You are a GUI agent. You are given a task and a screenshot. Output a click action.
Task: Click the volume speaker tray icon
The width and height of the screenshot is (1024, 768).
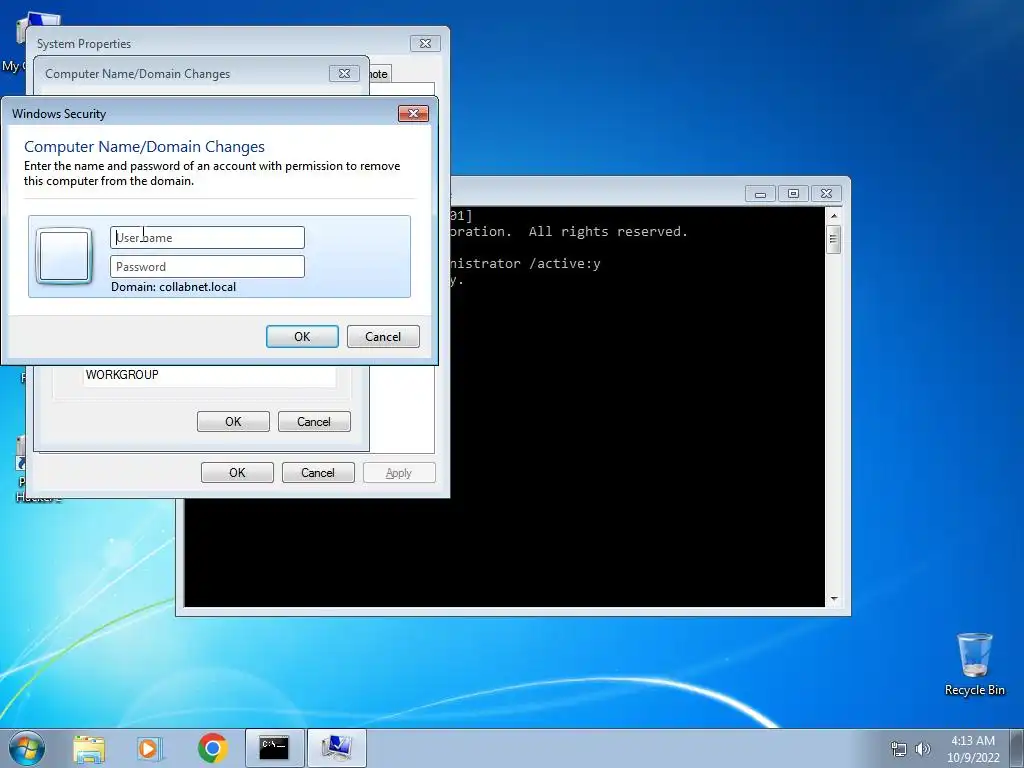[x=923, y=749]
